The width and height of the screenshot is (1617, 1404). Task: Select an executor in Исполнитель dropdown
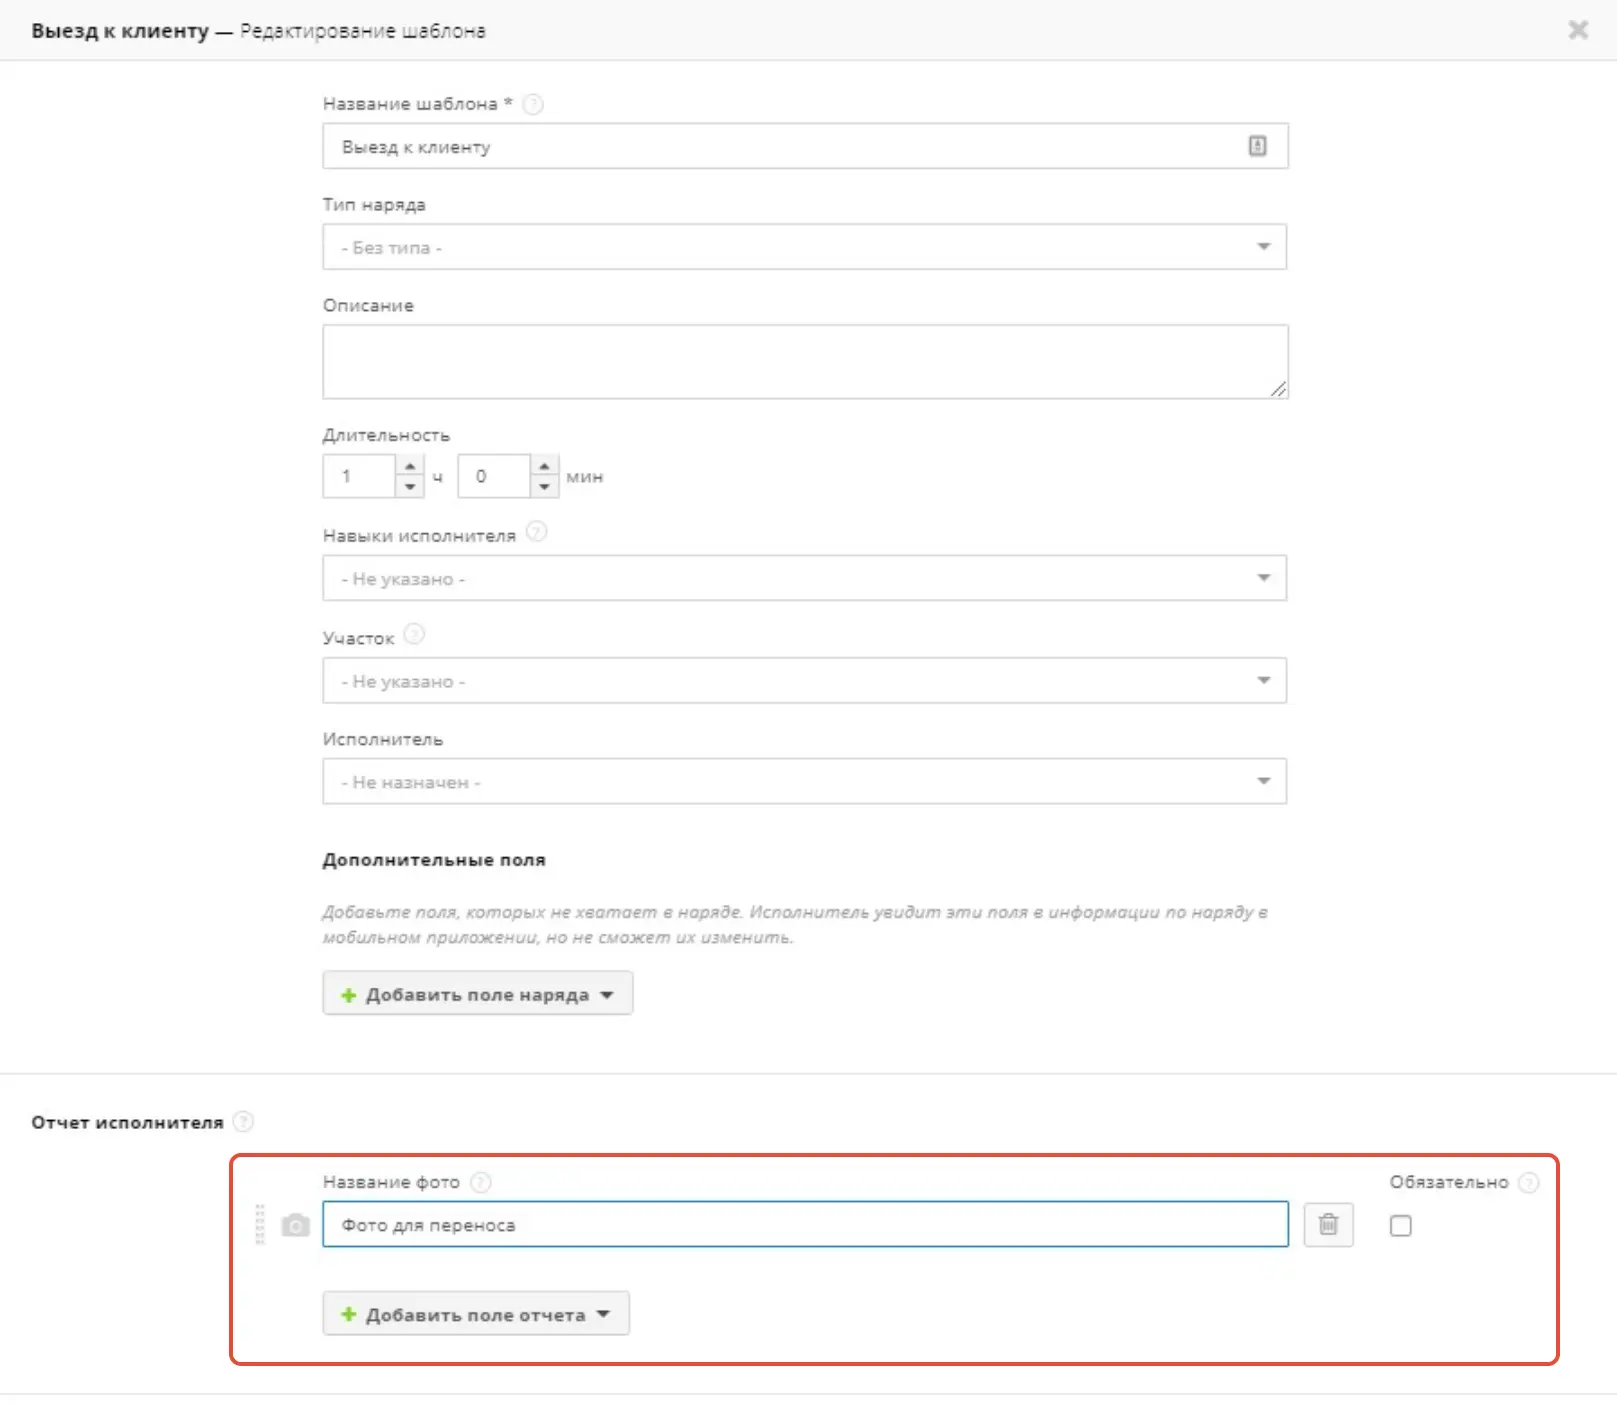(804, 781)
